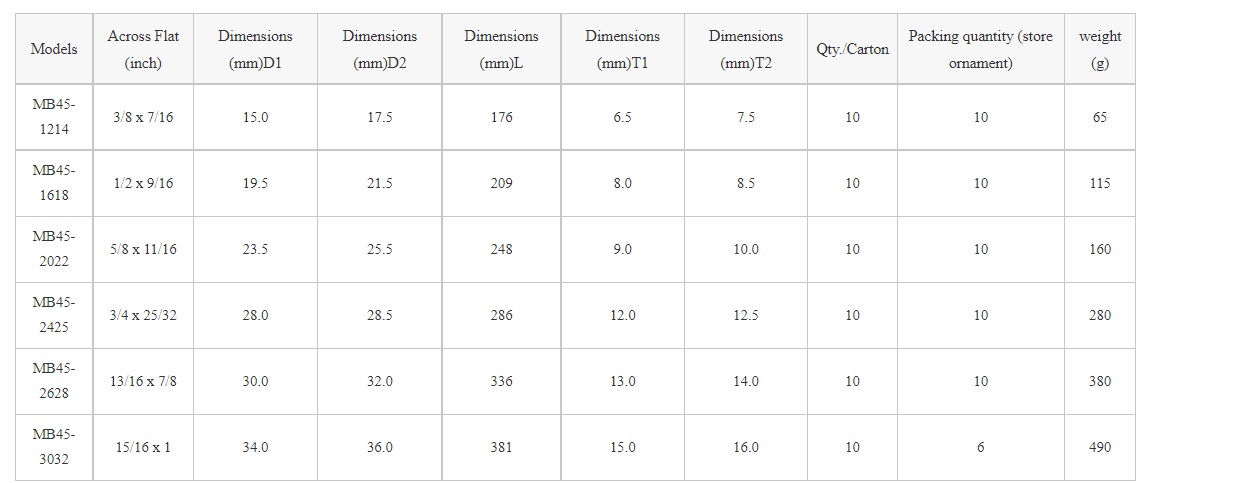Select the weight (g) column header
Screen dimensions: 1243x483
pyautogui.click(x=1100, y=49)
